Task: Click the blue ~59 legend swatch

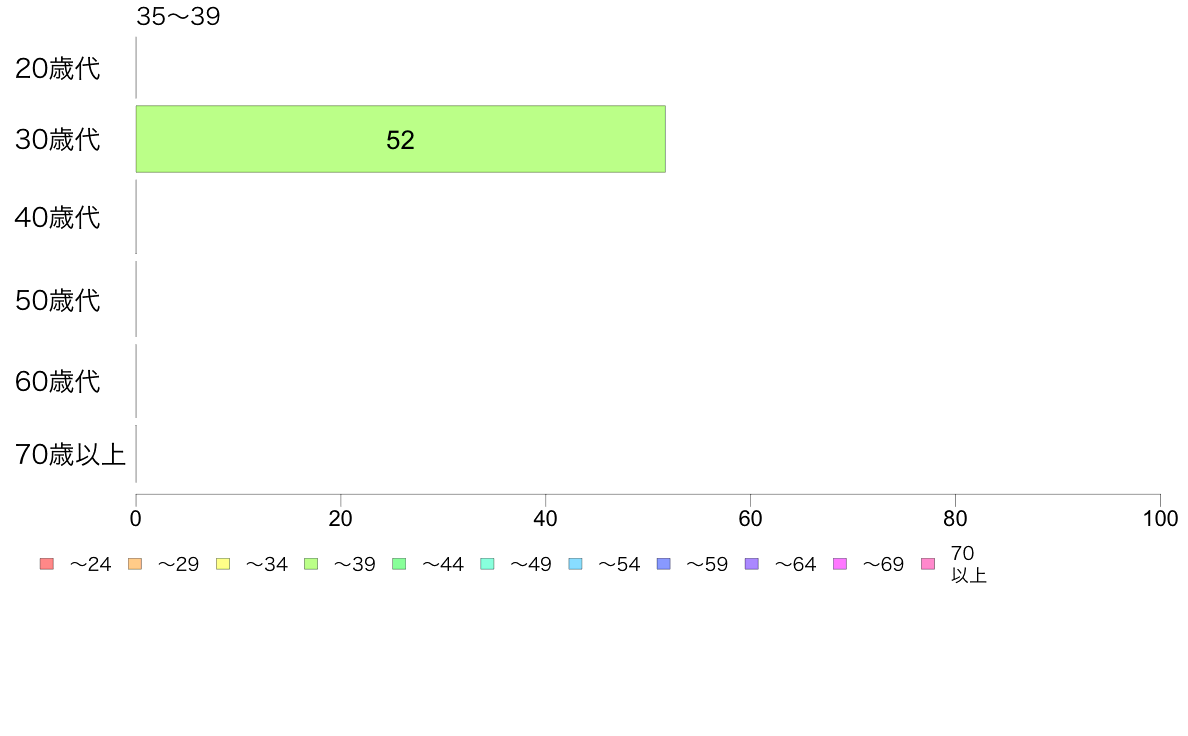Action: (664, 564)
